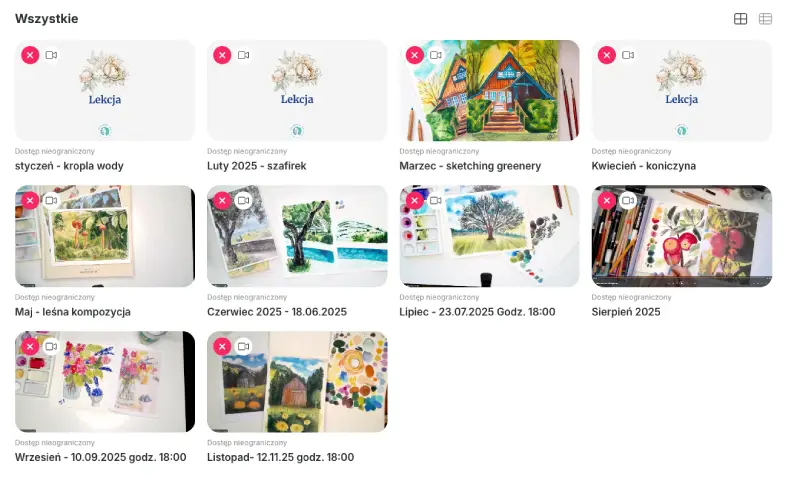Select the Wszystkie section heading
Screen dimensions: 800x484
click(47, 19)
